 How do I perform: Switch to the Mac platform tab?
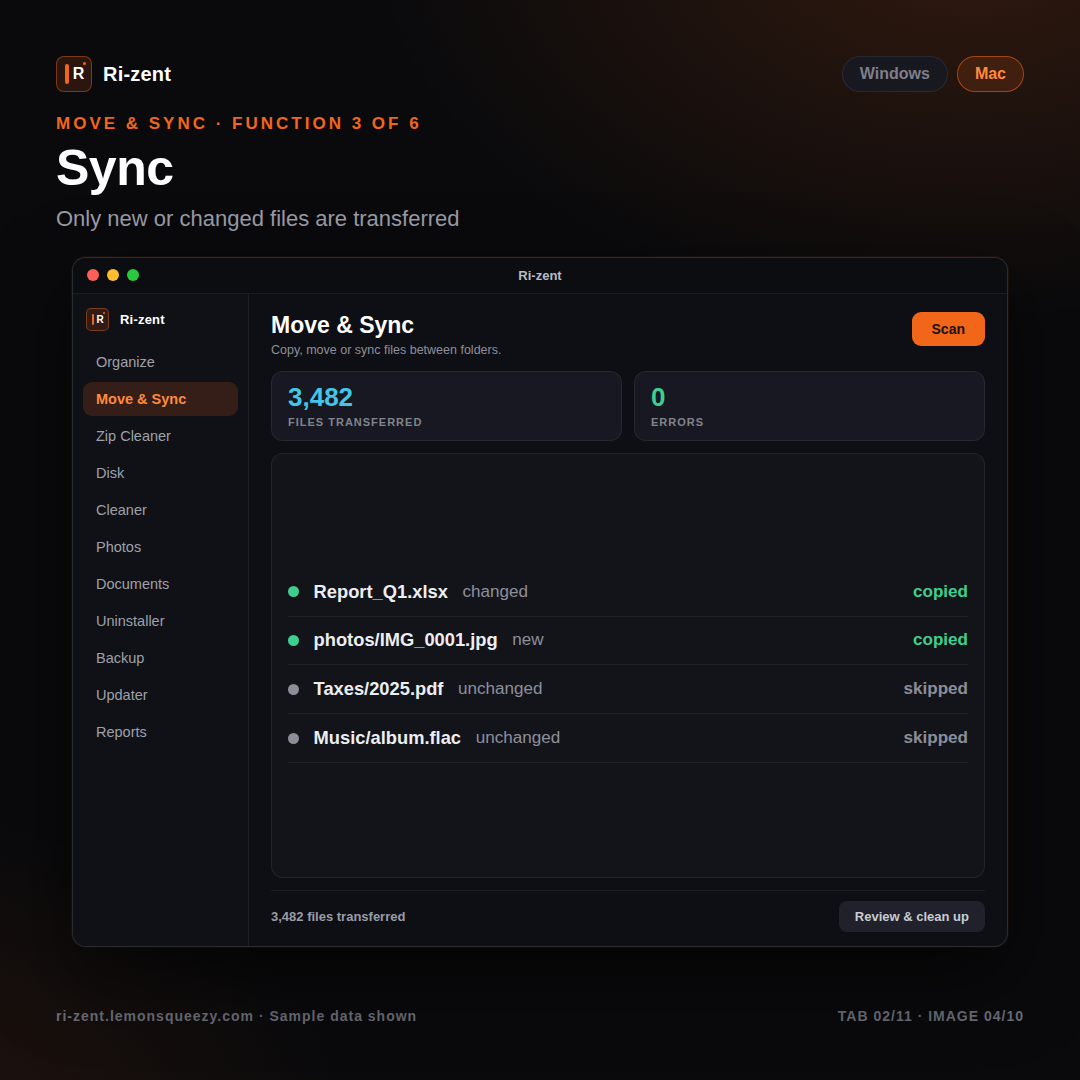click(990, 74)
